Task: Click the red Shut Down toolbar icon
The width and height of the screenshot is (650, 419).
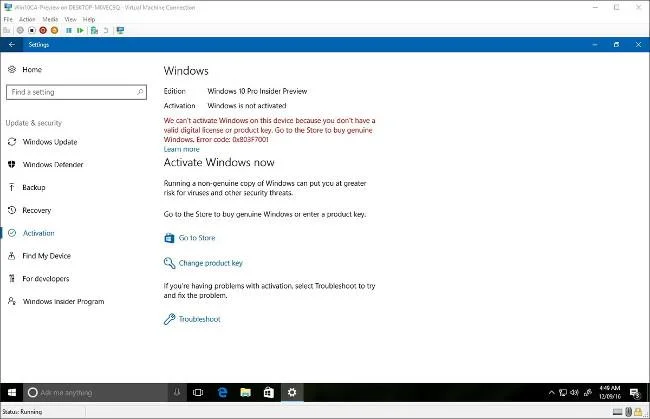Action: coord(43,30)
